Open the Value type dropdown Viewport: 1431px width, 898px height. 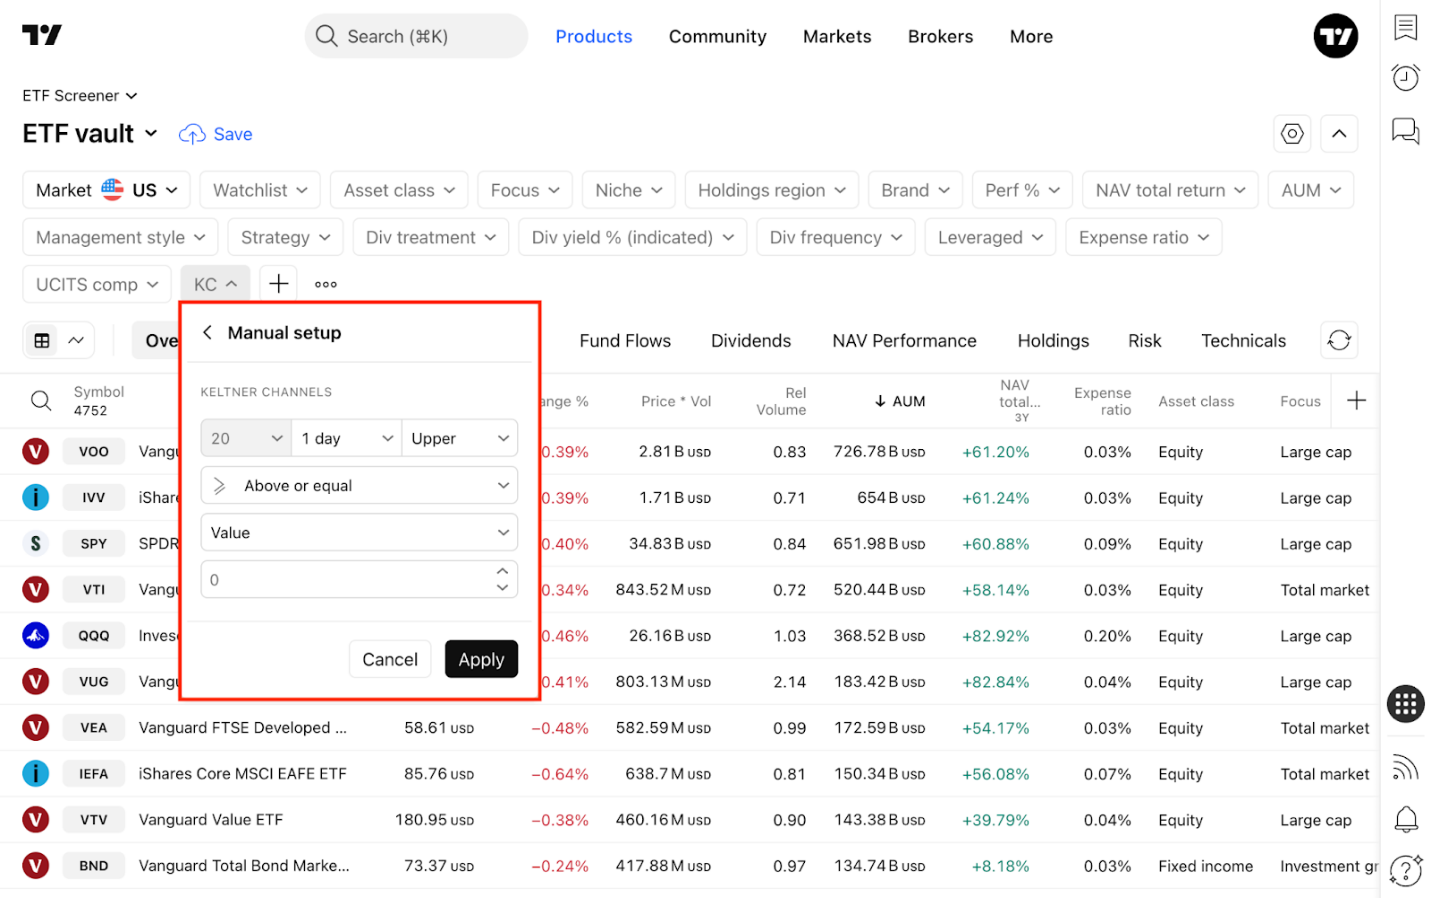(359, 532)
